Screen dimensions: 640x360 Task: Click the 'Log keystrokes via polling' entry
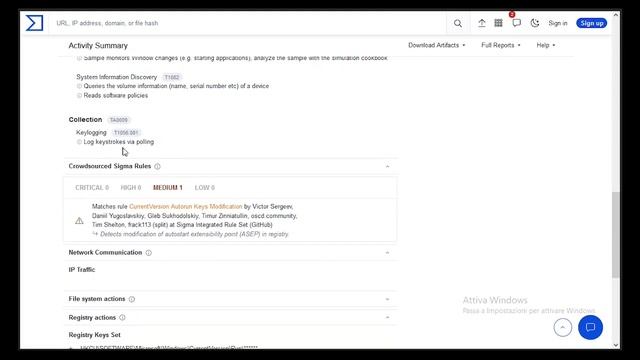(x=118, y=142)
